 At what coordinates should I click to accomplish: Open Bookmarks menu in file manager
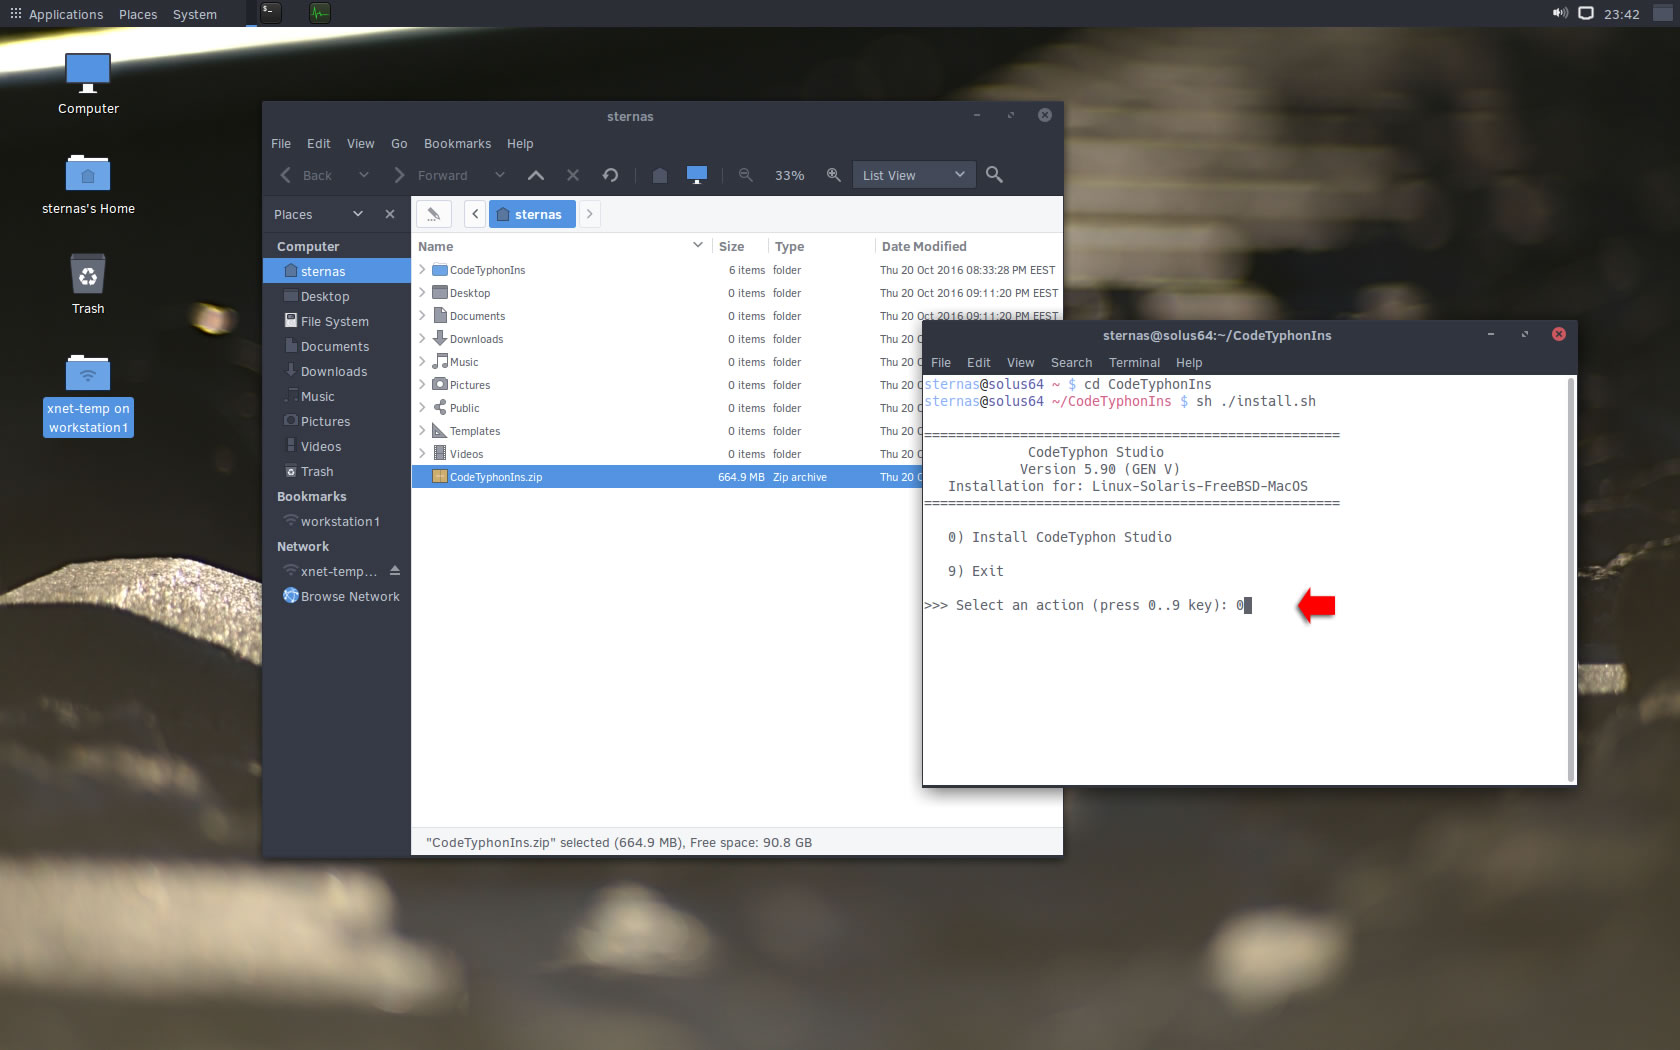point(457,144)
